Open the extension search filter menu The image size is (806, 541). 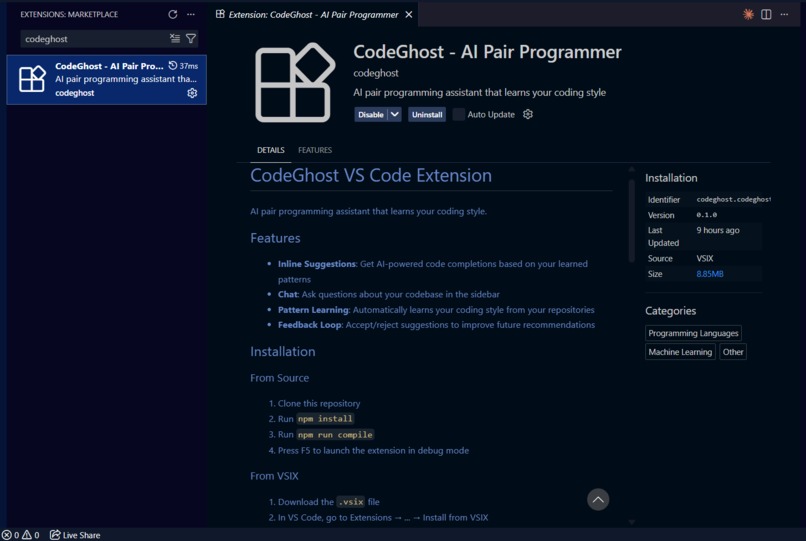(191, 38)
